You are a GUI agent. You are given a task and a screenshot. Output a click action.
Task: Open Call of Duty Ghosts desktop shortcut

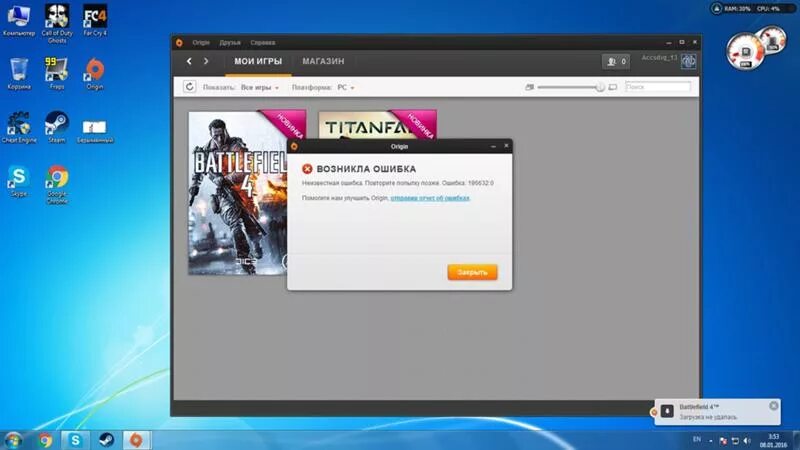coord(57,23)
